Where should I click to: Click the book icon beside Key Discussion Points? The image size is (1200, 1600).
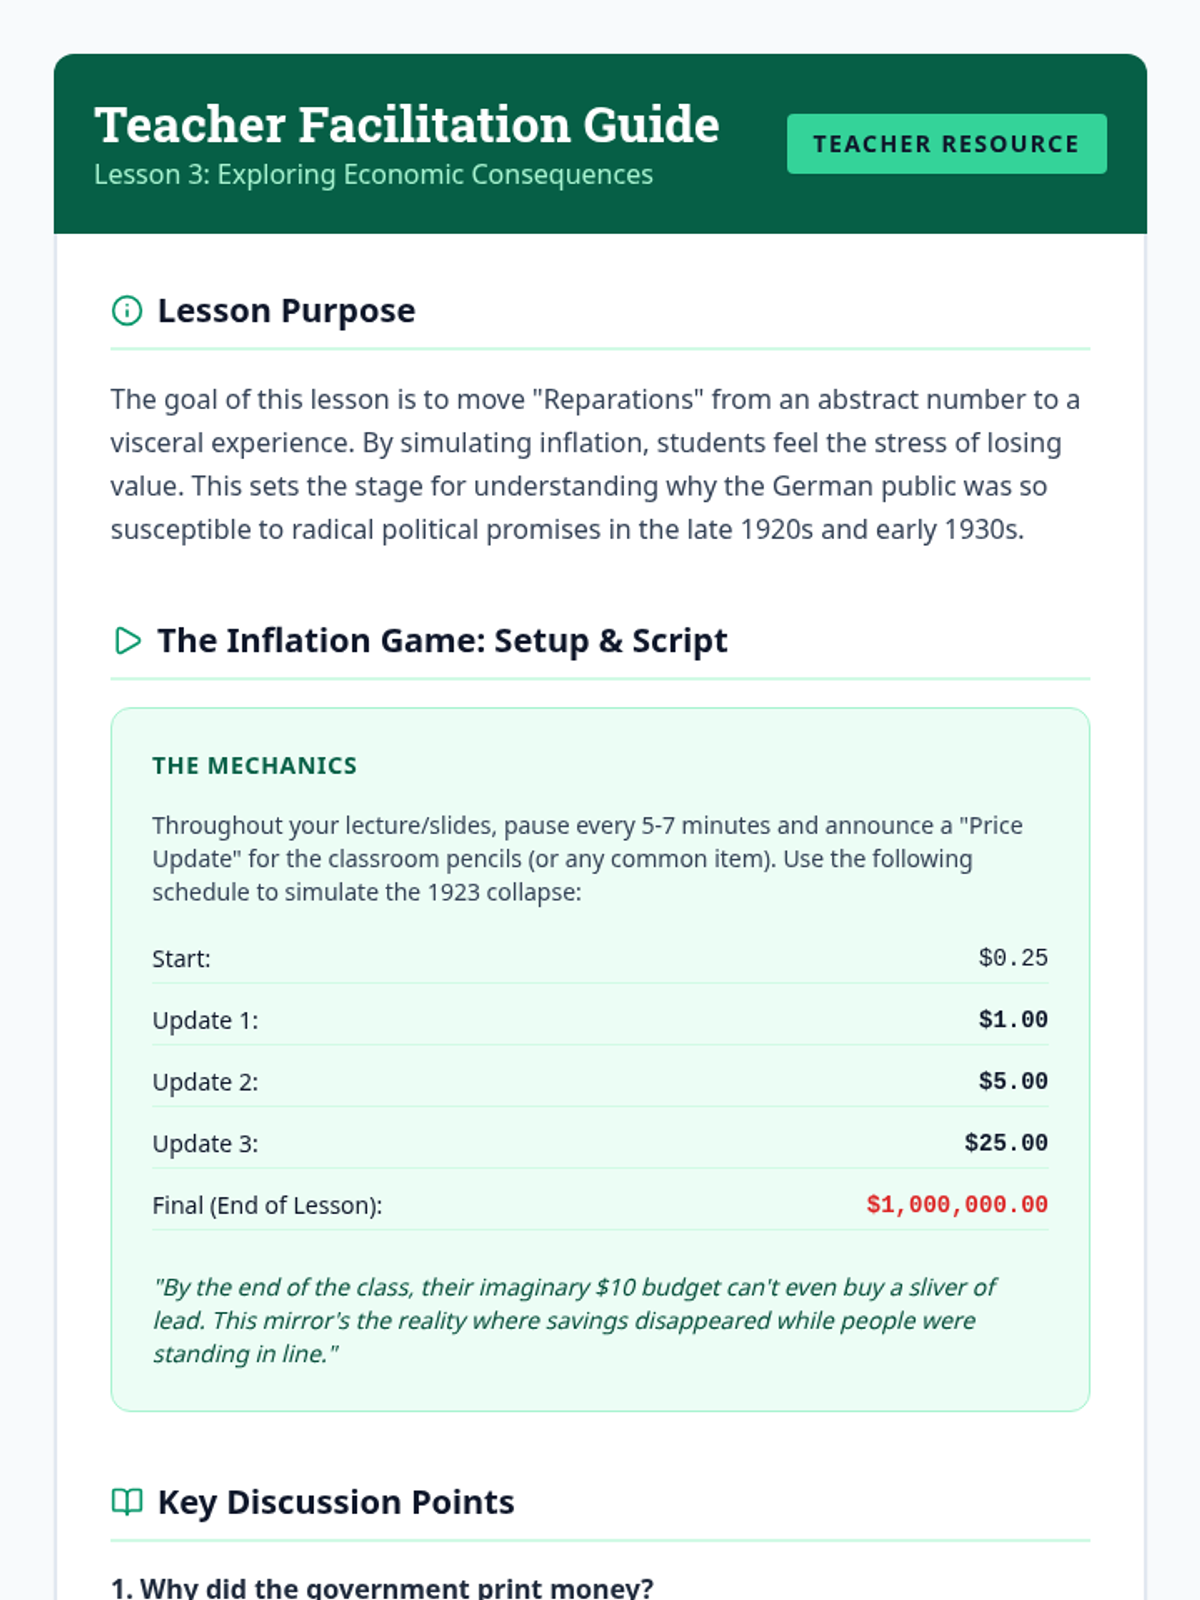point(127,1502)
